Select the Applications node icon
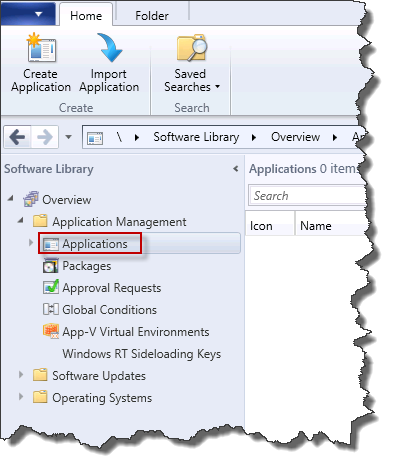 pyautogui.click(x=51, y=244)
